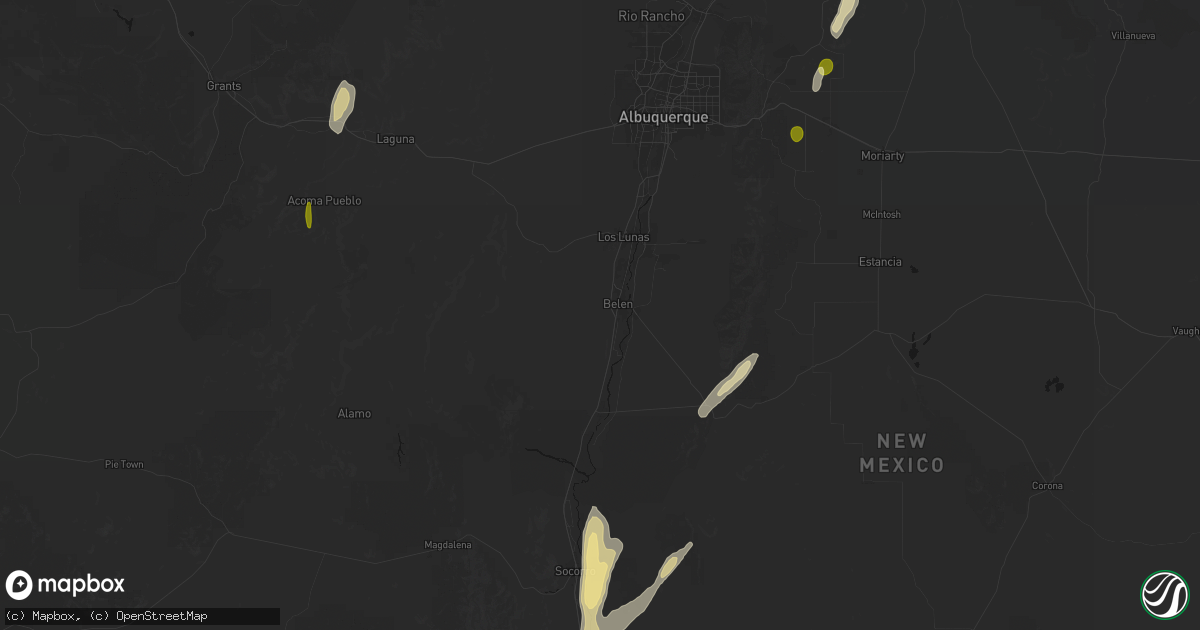This screenshot has width=1200, height=630.
Task: Click the Moriarty label
Action: pyautogui.click(x=883, y=157)
